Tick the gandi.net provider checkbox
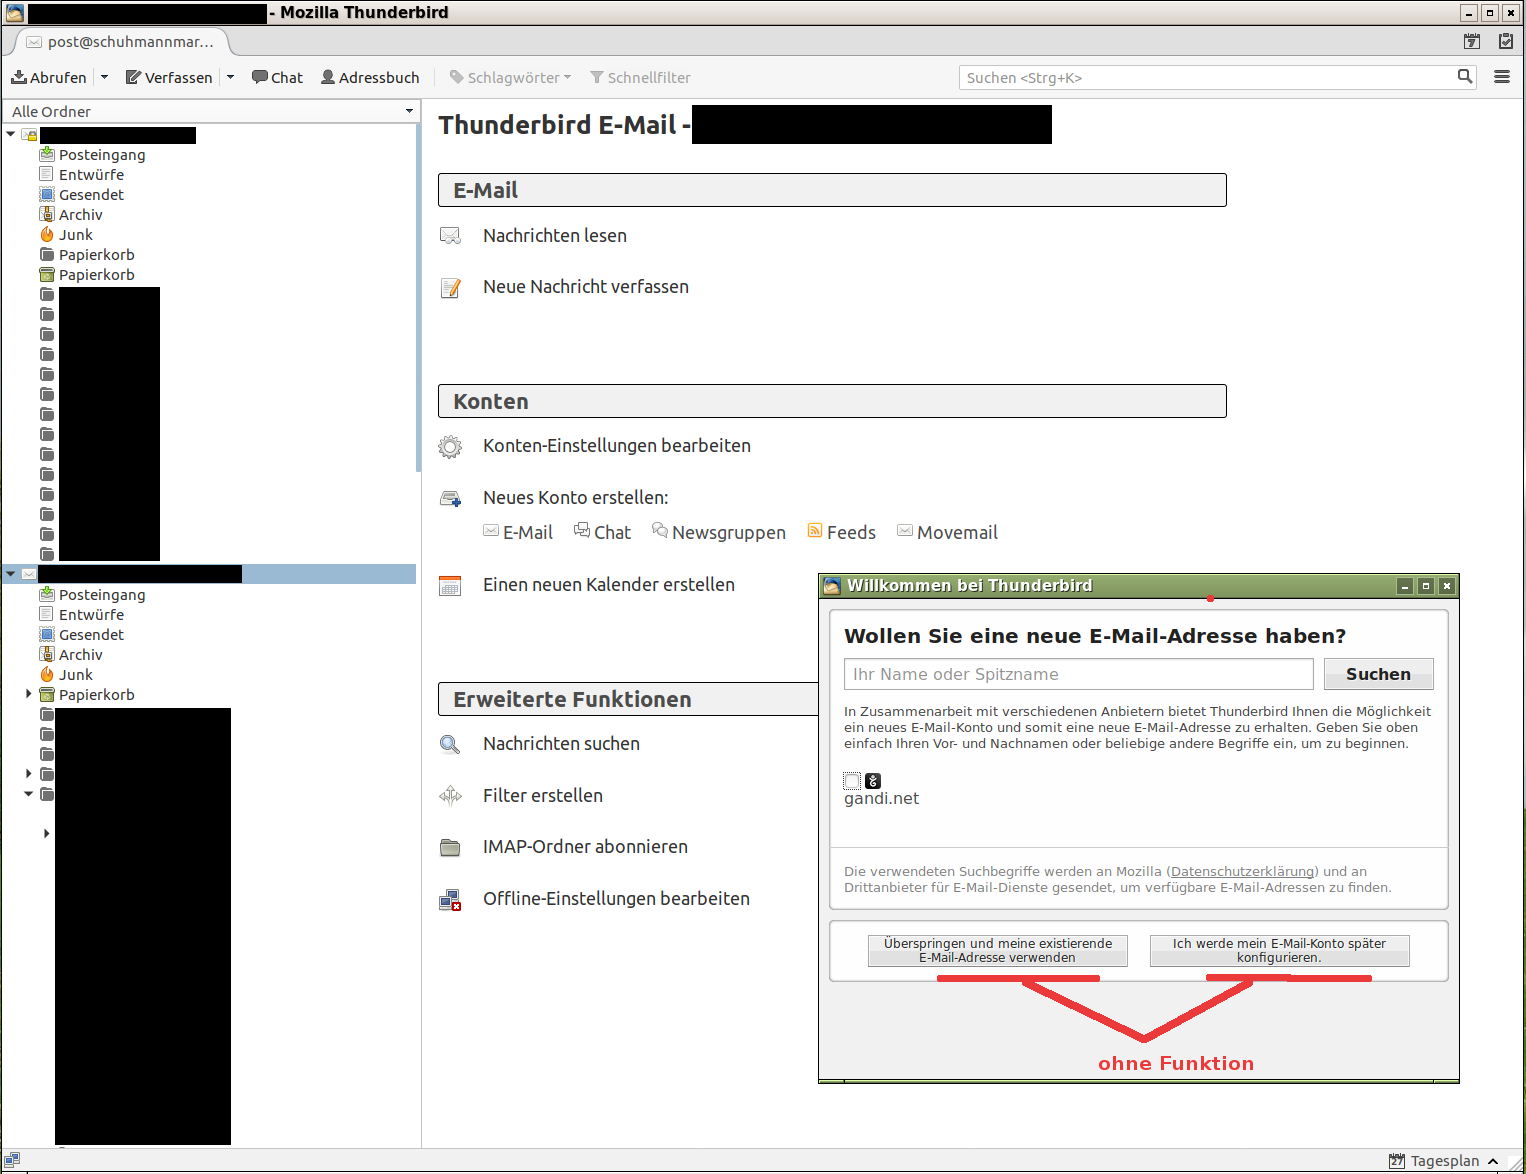The image size is (1526, 1174). pyautogui.click(x=852, y=781)
